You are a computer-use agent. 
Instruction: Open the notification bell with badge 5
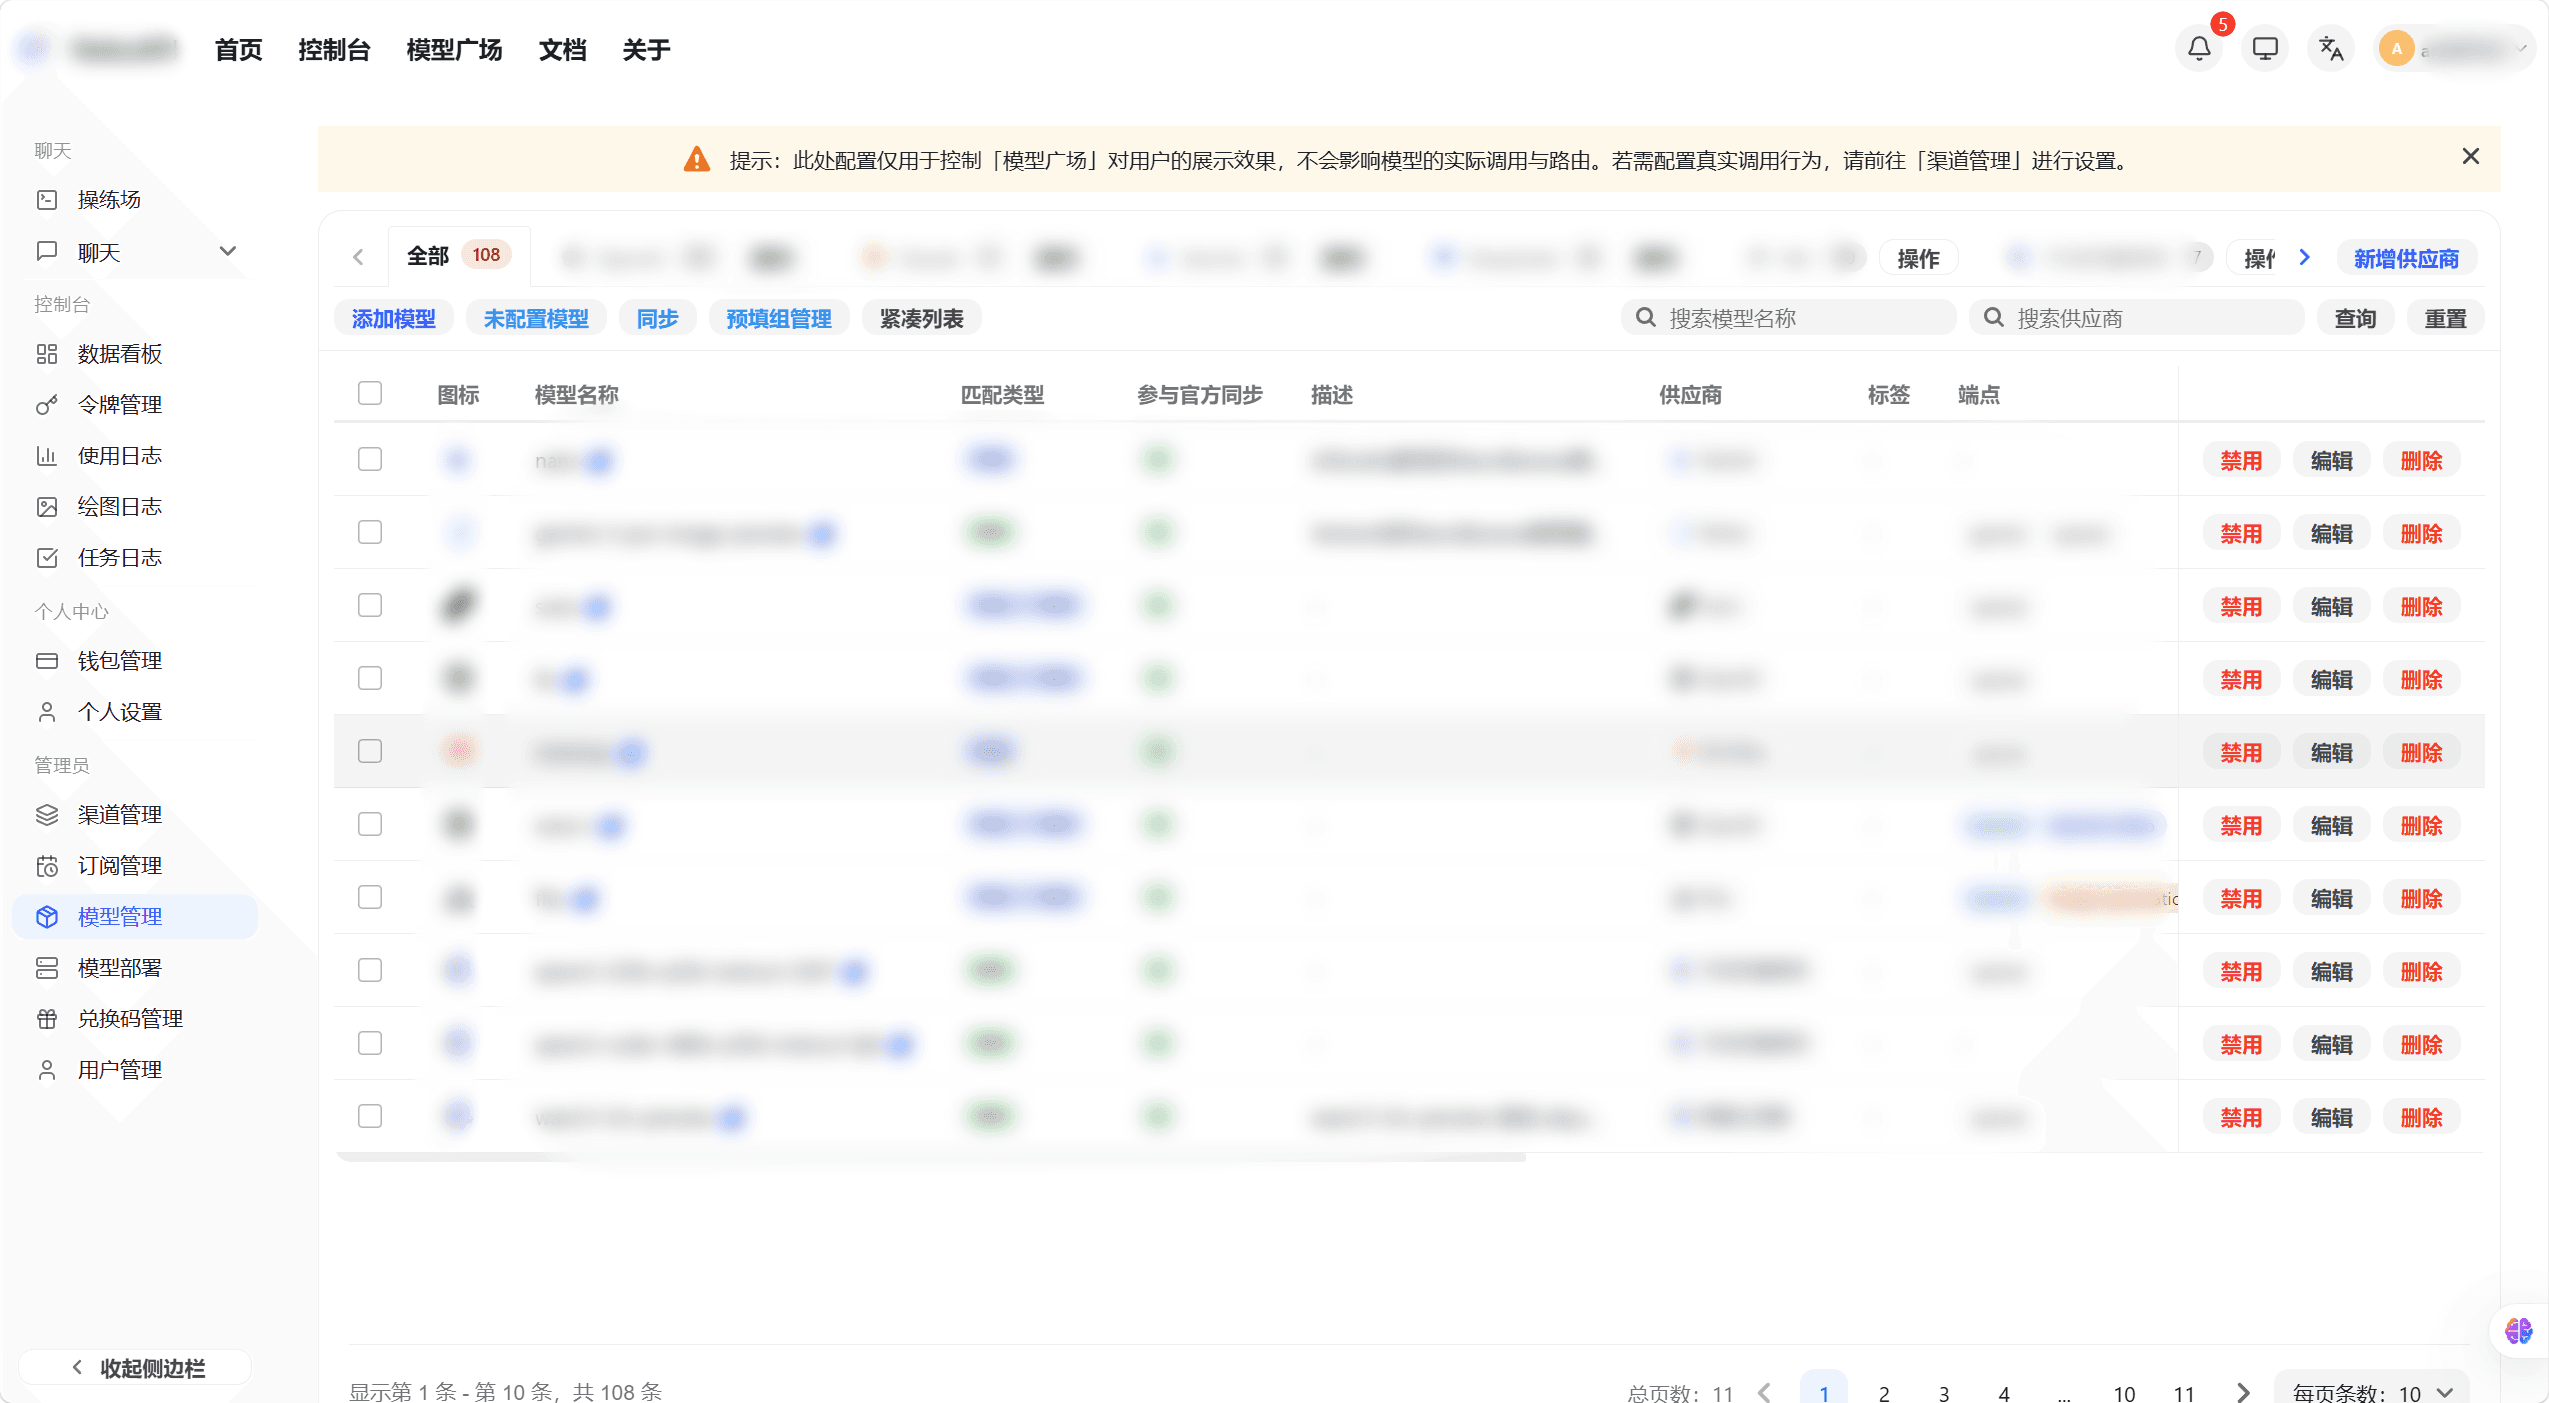(2196, 47)
